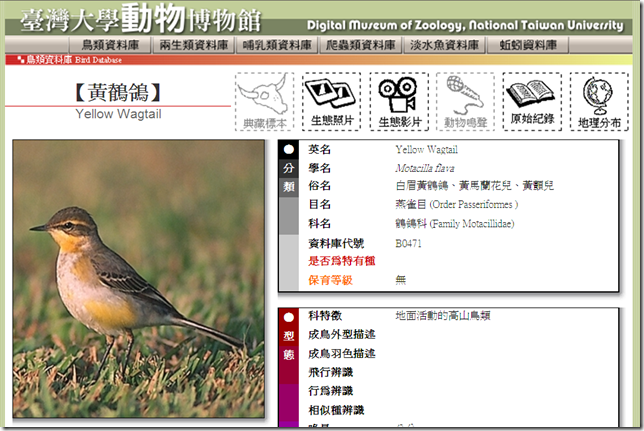
Task: Click the 科特徵 label
Action: tap(325, 316)
